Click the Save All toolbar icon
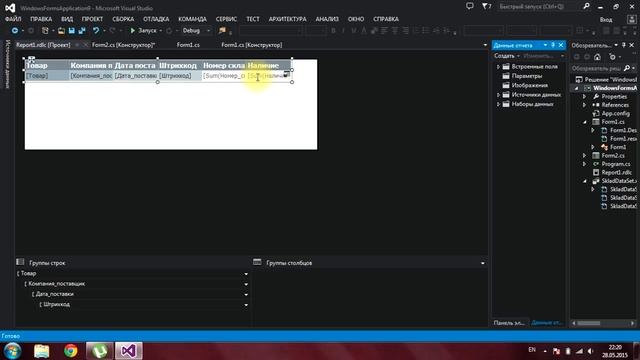The image size is (640, 360). coord(82,31)
